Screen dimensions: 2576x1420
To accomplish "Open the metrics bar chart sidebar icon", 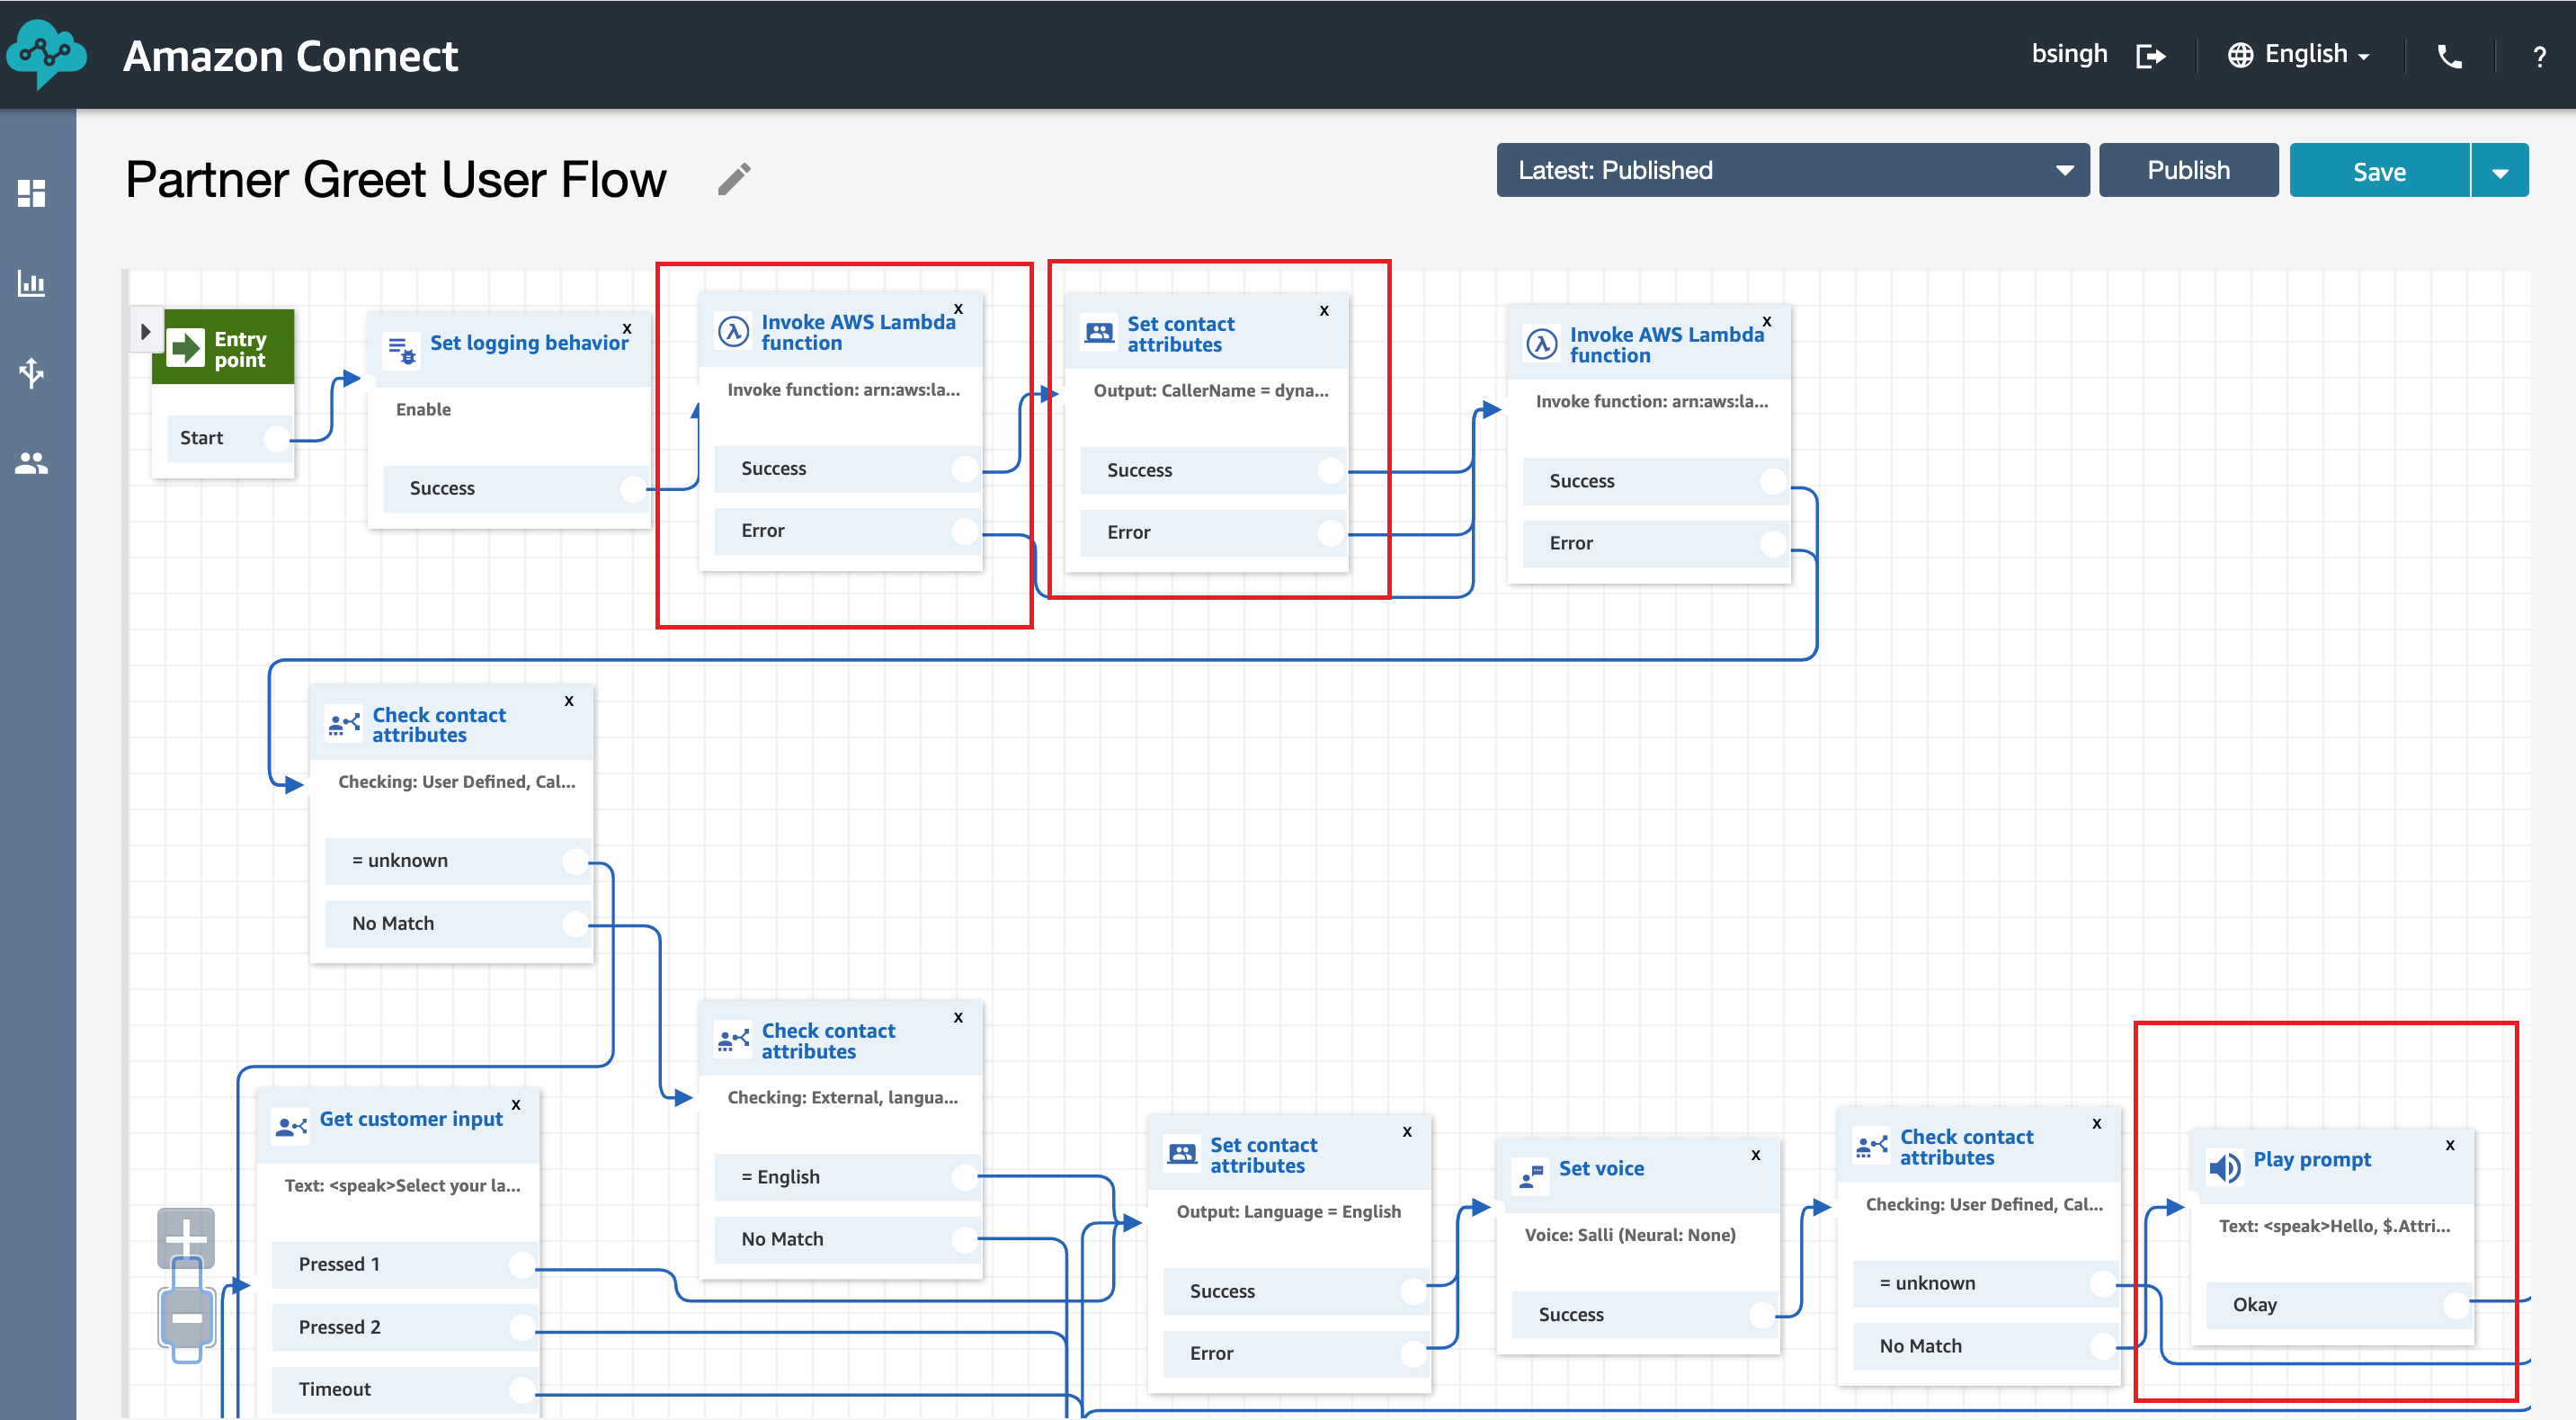I will (x=32, y=283).
